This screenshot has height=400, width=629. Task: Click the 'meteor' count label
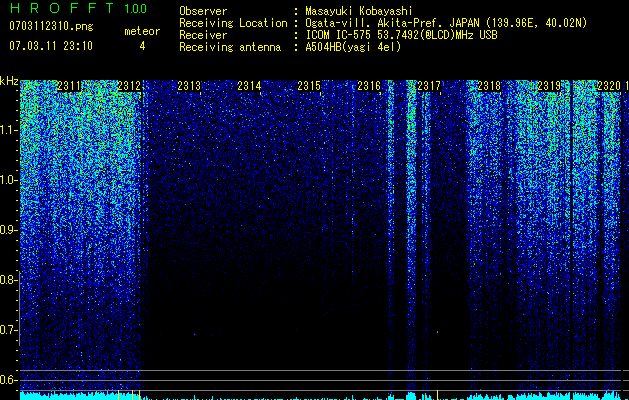pos(142,31)
